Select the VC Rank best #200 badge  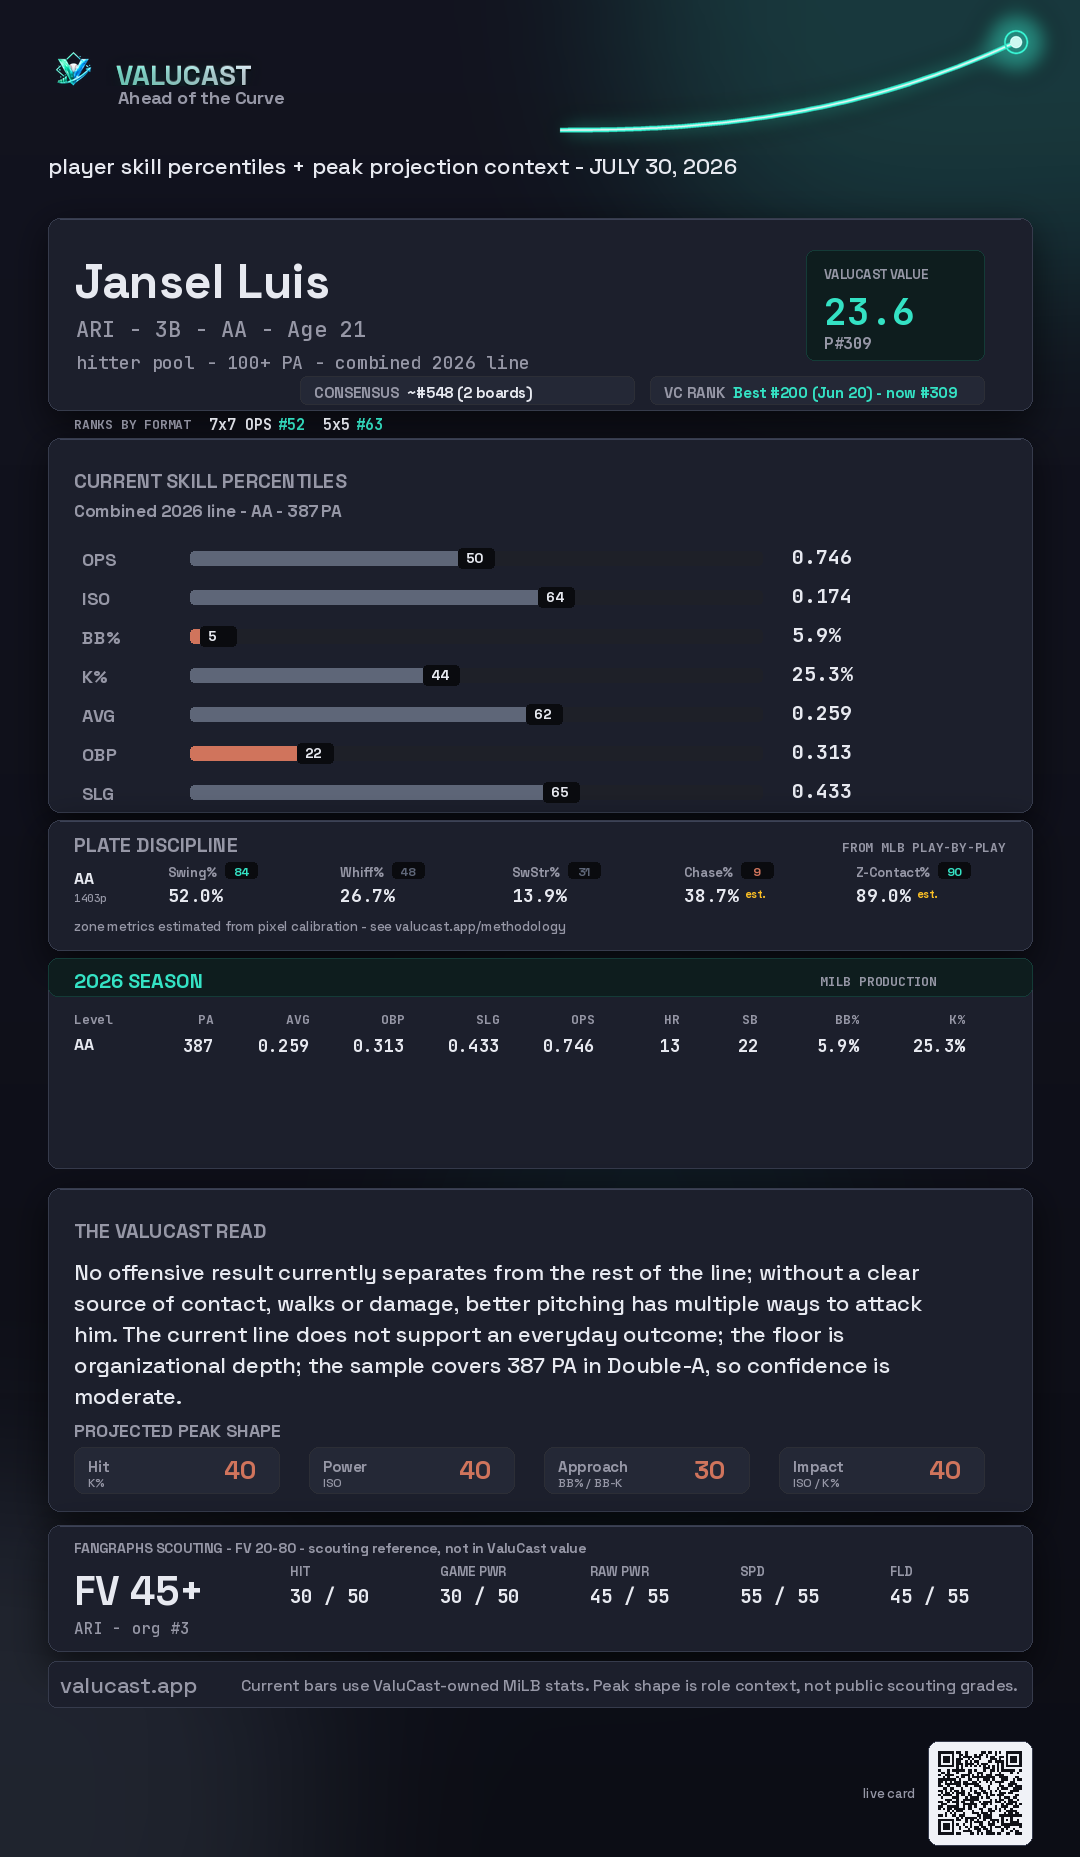pos(817,392)
